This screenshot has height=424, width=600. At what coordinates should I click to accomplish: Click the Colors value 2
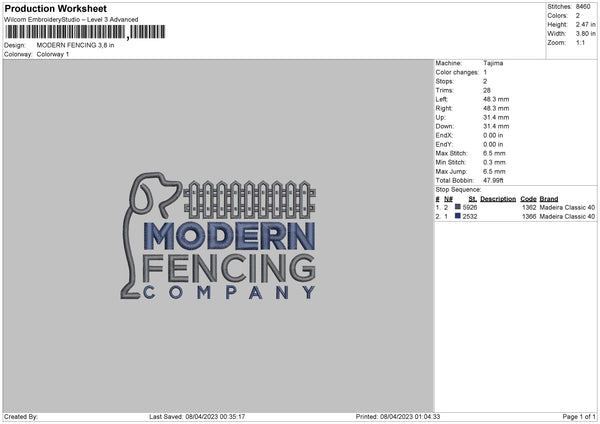[577, 16]
